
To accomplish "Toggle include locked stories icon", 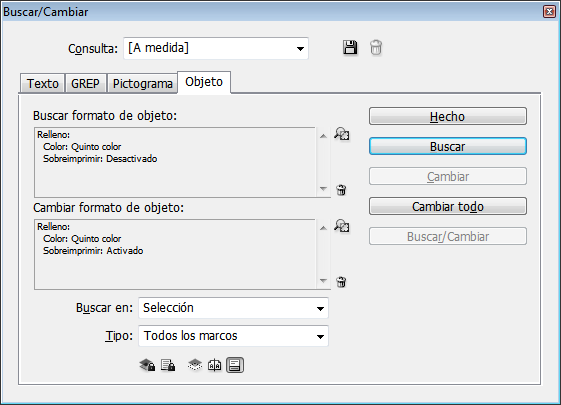I will [x=168, y=365].
